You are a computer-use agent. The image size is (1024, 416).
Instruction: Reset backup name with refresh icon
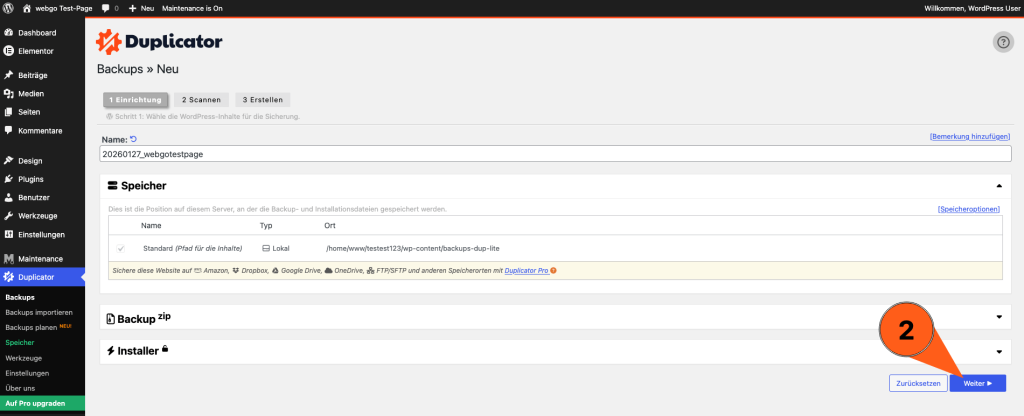coord(133,138)
